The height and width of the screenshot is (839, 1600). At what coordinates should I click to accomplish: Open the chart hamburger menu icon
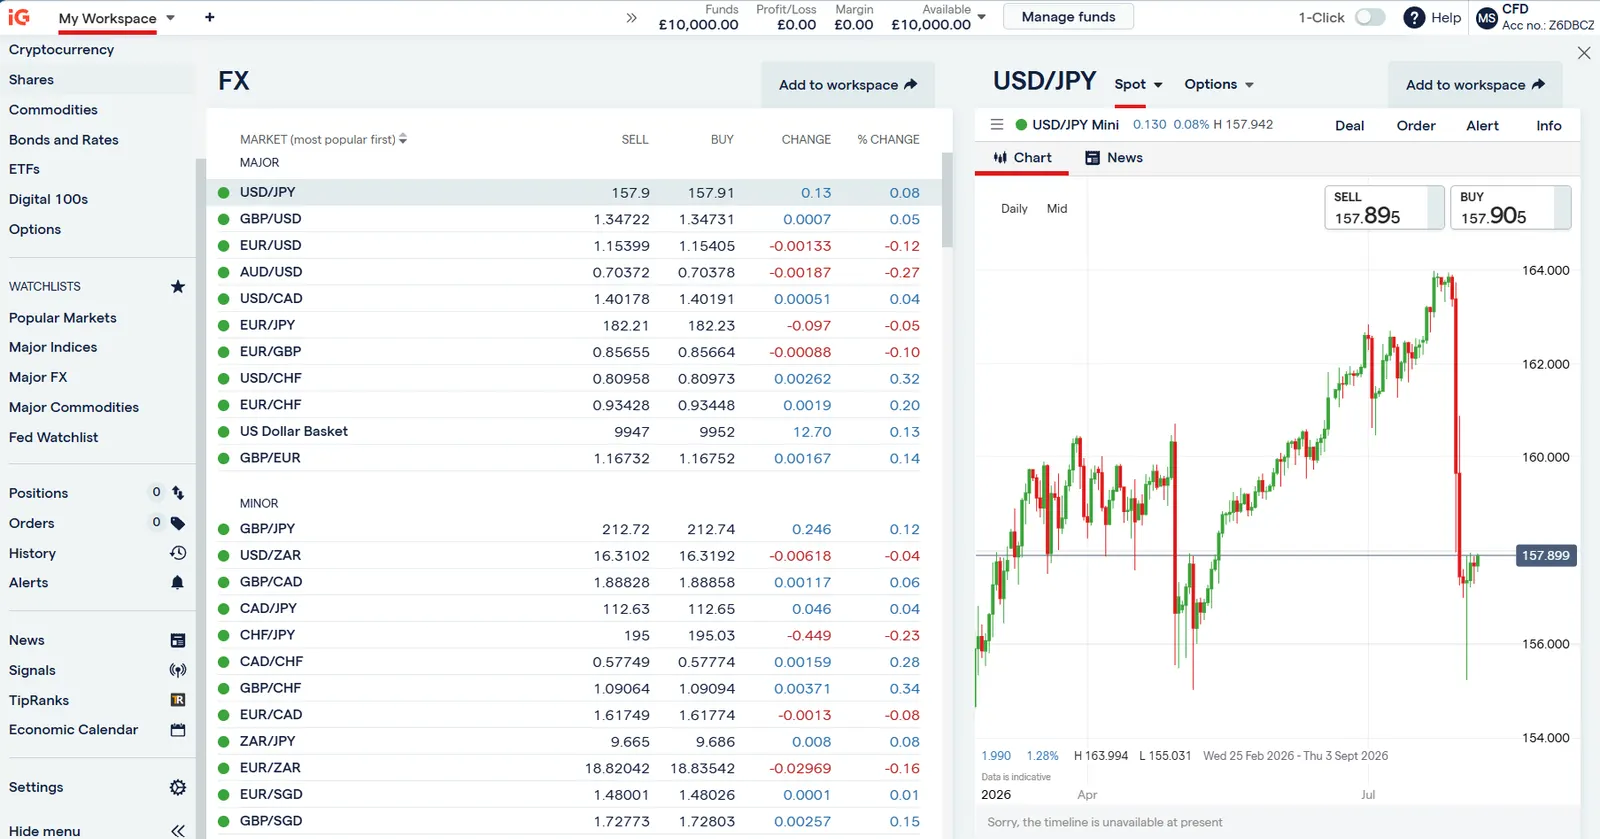[x=996, y=125]
